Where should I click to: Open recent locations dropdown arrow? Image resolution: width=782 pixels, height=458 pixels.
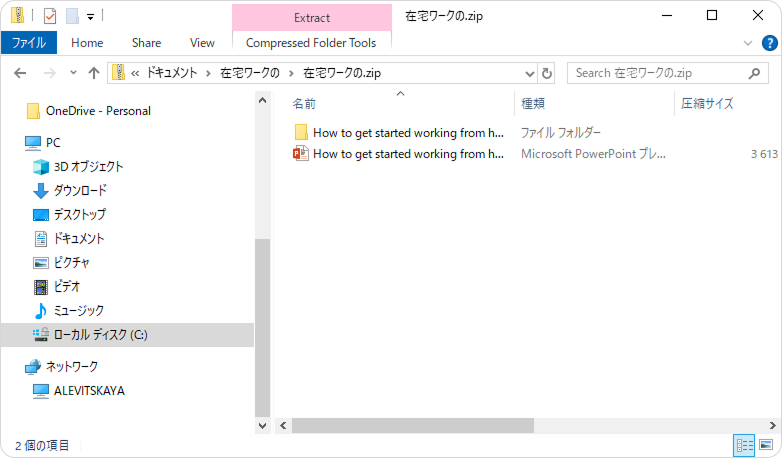73,73
